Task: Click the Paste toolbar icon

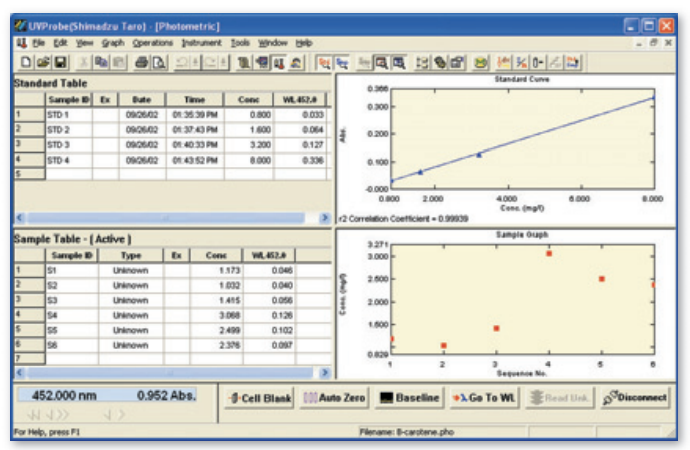Action: [119, 62]
